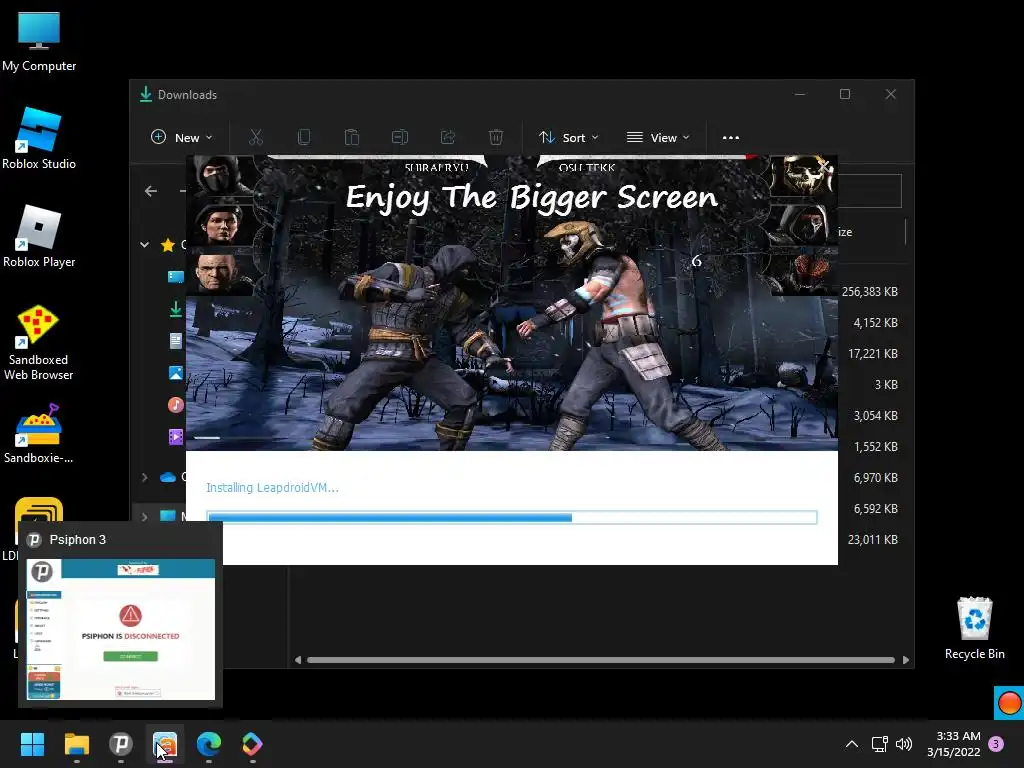The width and height of the screenshot is (1024, 768).
Task: Open the Sort dropdown
Action: [x=568, y=137]
